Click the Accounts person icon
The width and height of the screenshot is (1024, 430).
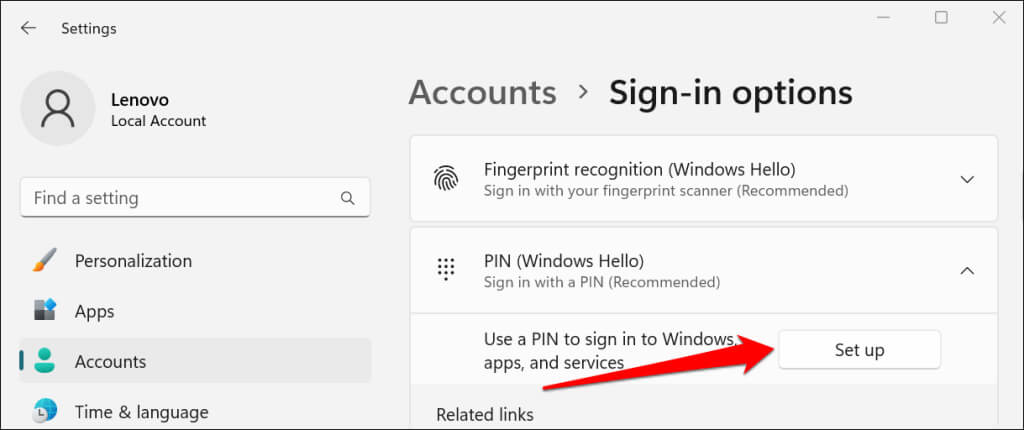point(45,361)
